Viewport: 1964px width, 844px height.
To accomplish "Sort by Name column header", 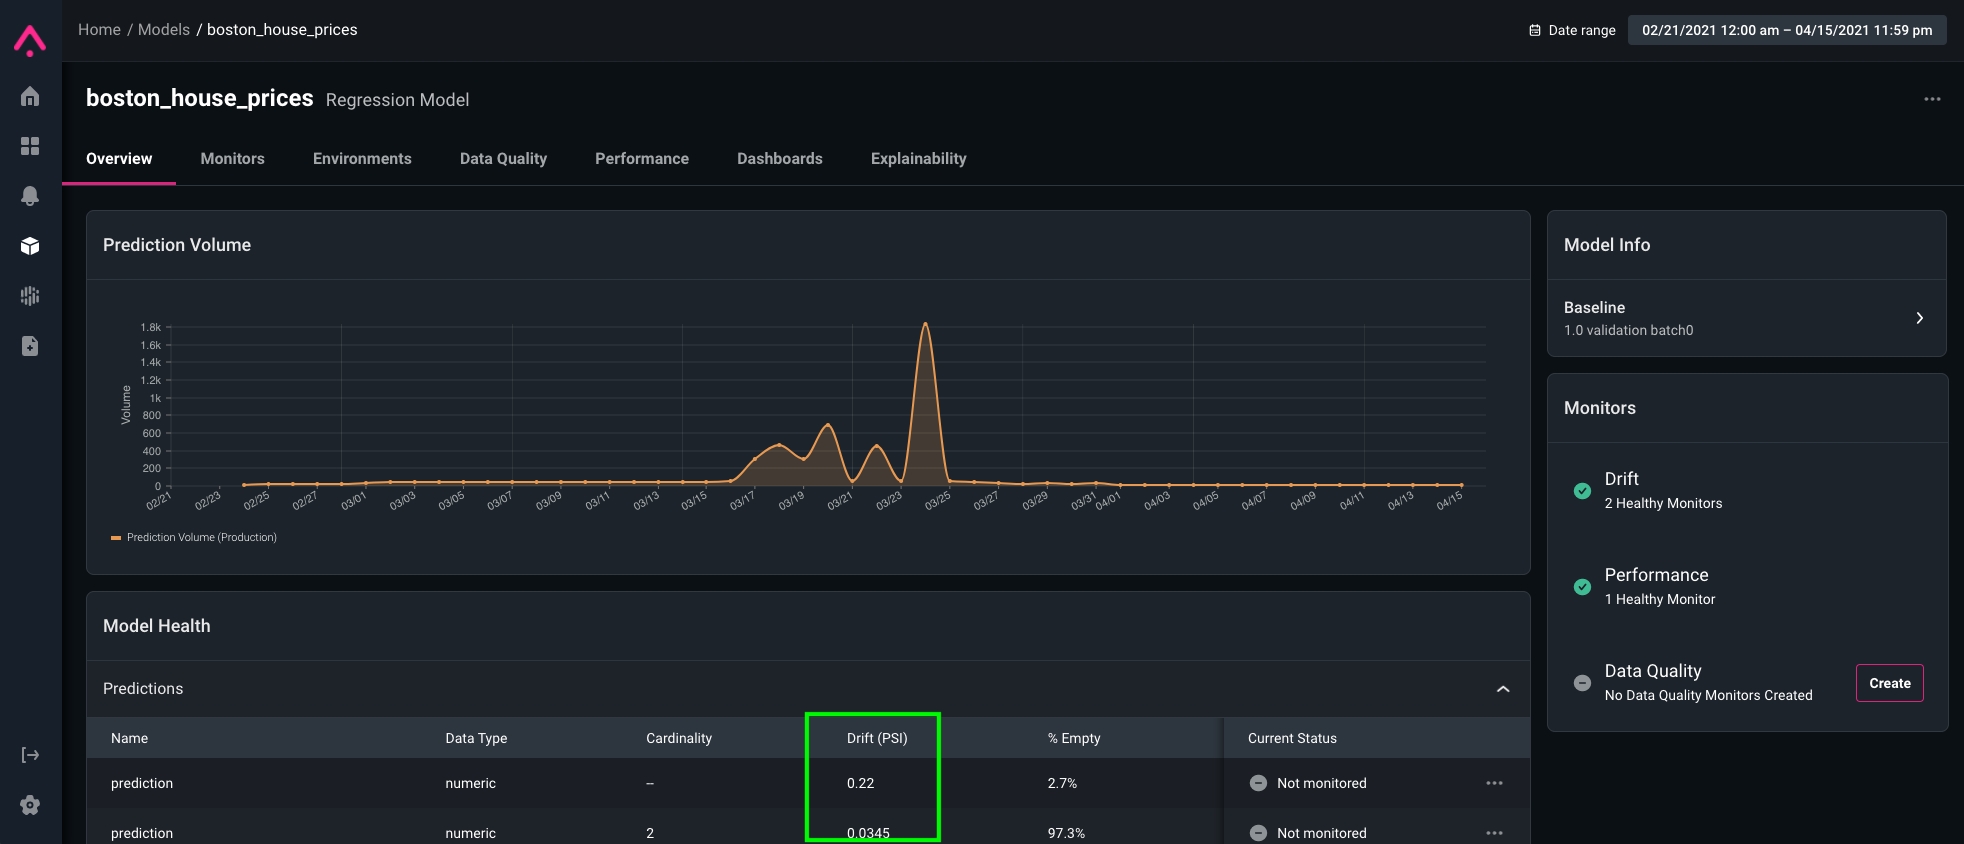I will 129,738.
